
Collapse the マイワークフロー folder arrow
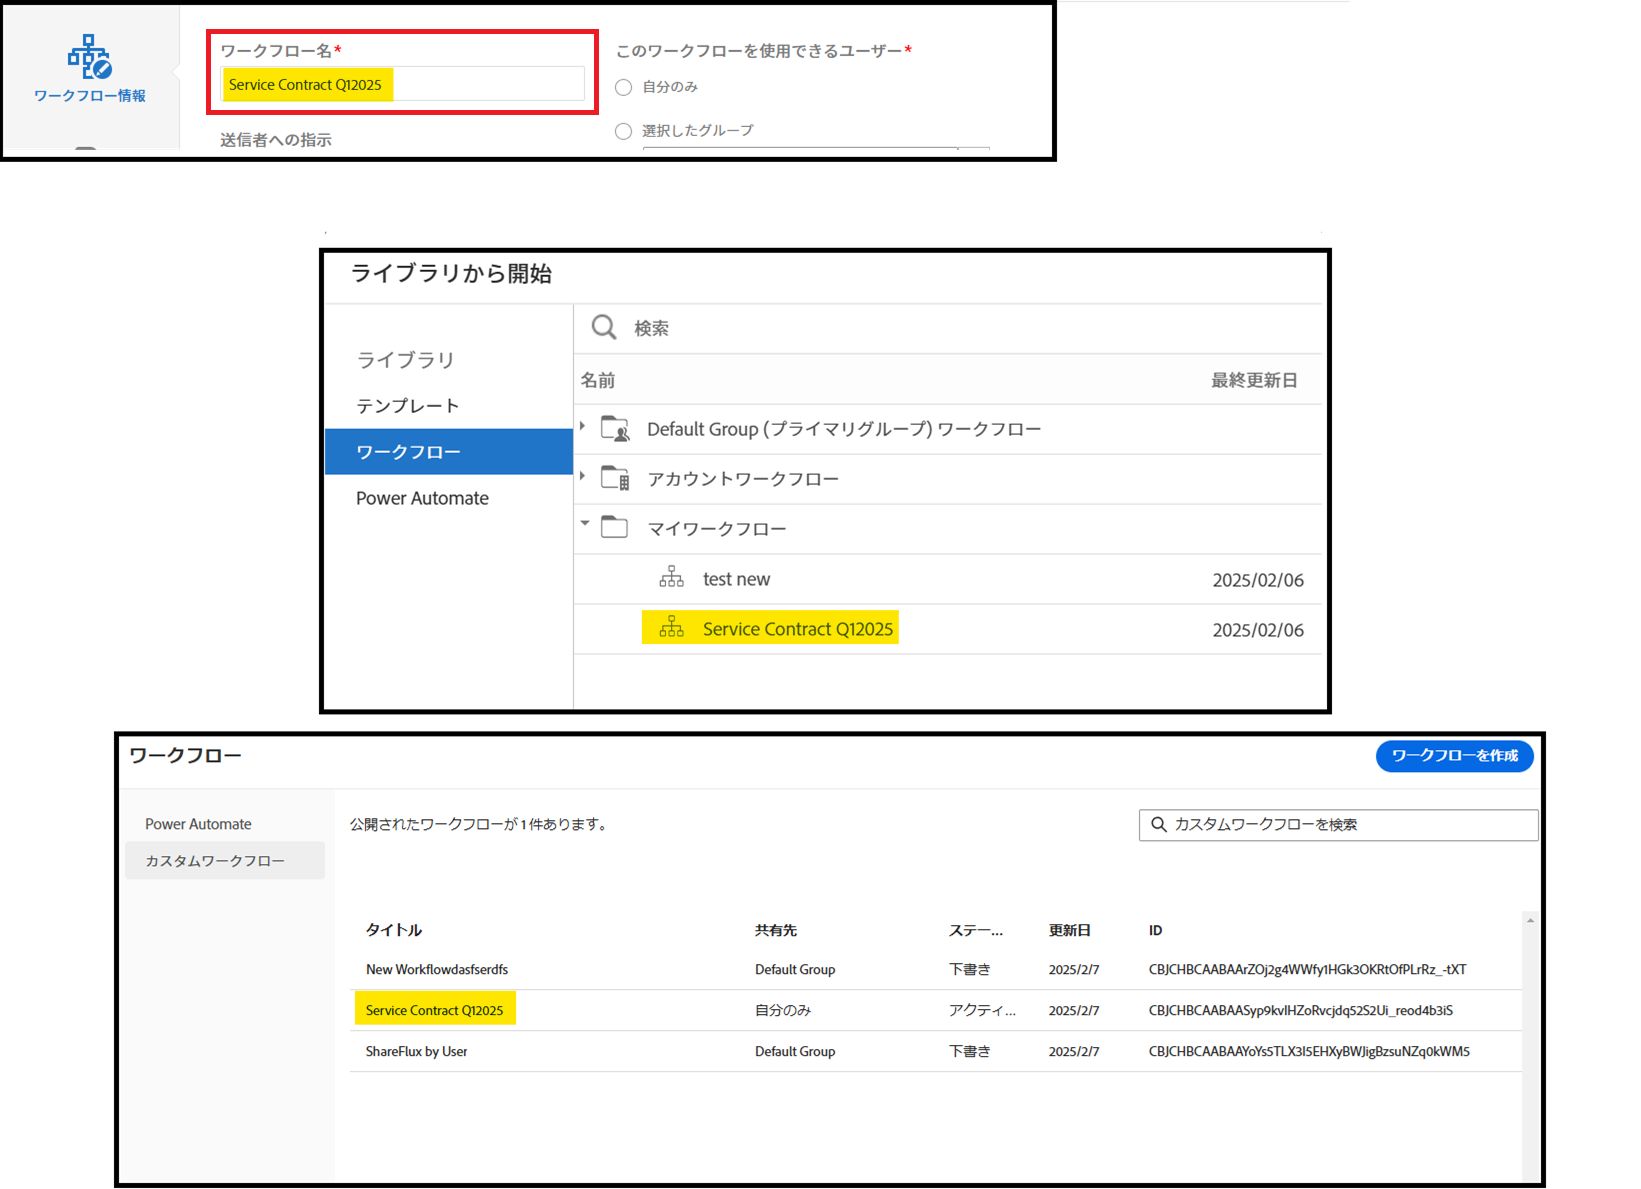(585, 523)
